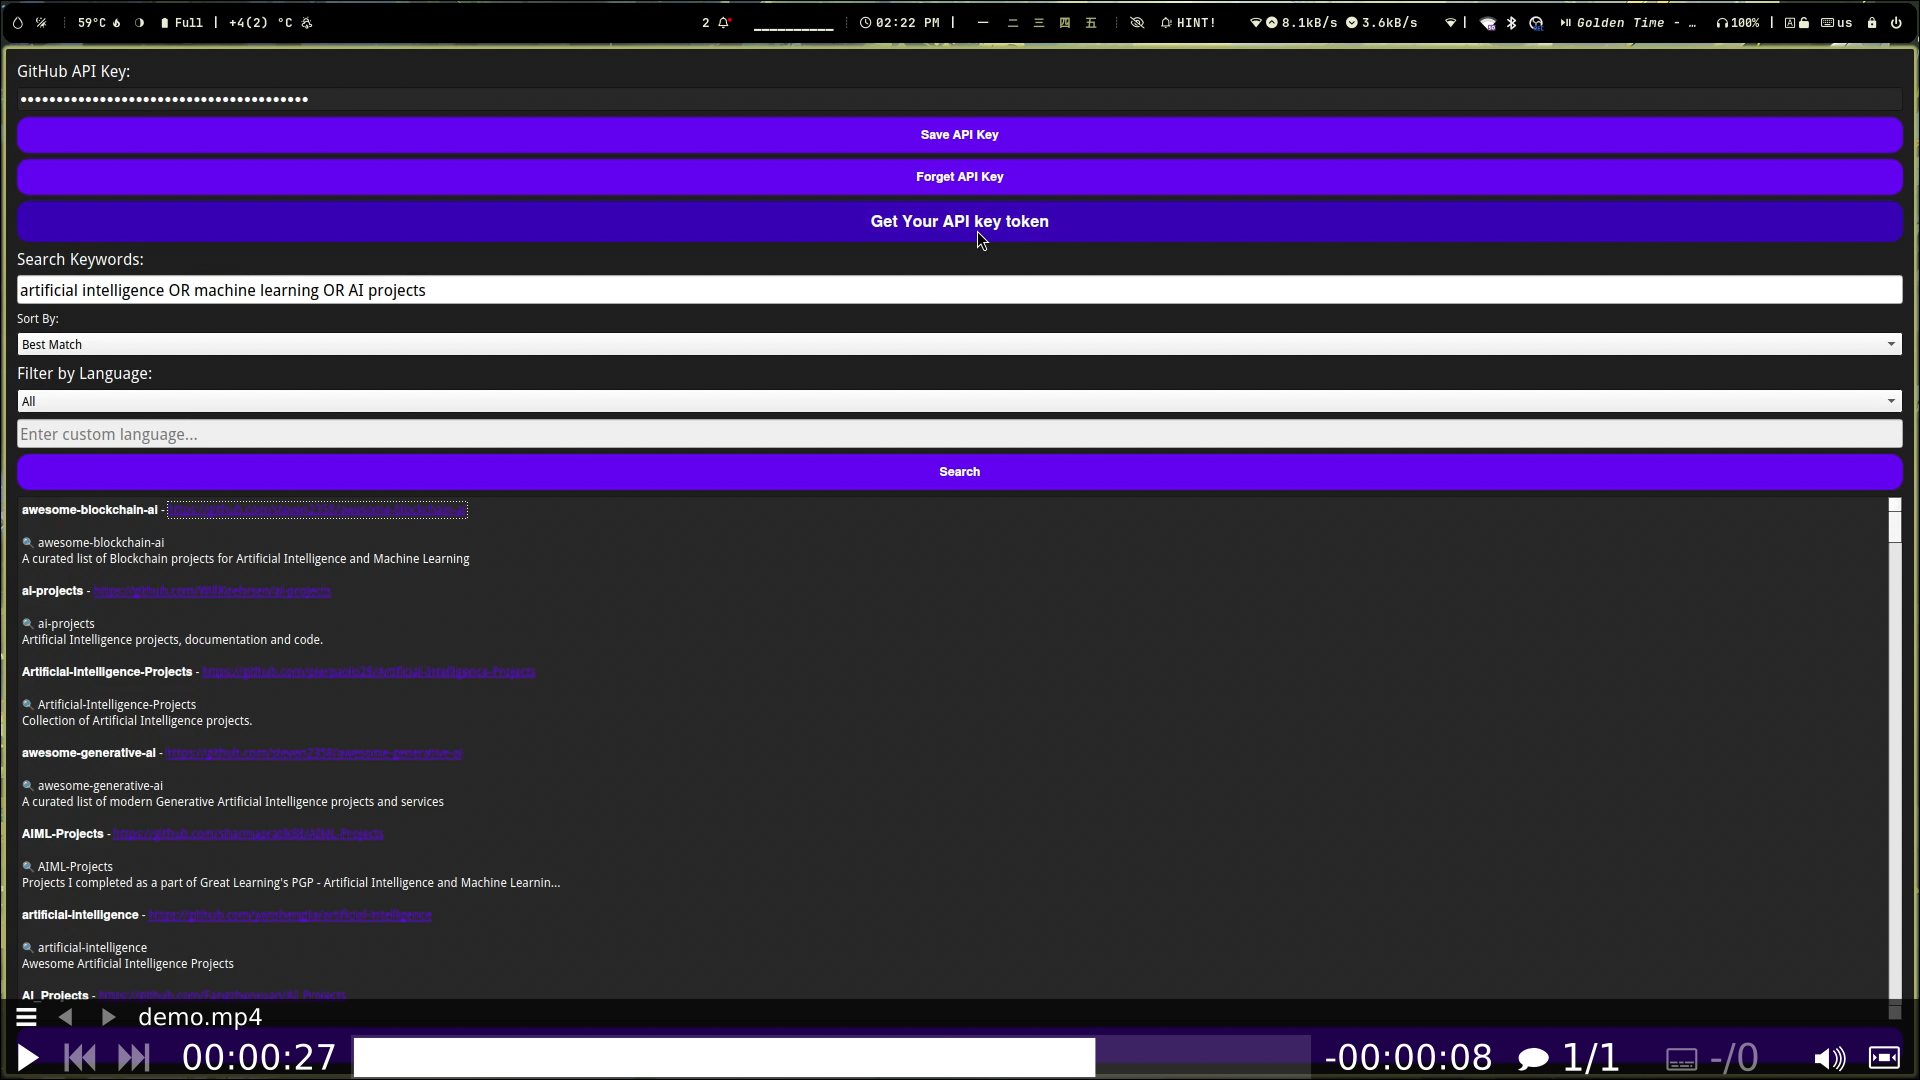This screenshot has height=1080, width=1920.
Task: Click the notification bell in top bar
Action: [724, 22]
